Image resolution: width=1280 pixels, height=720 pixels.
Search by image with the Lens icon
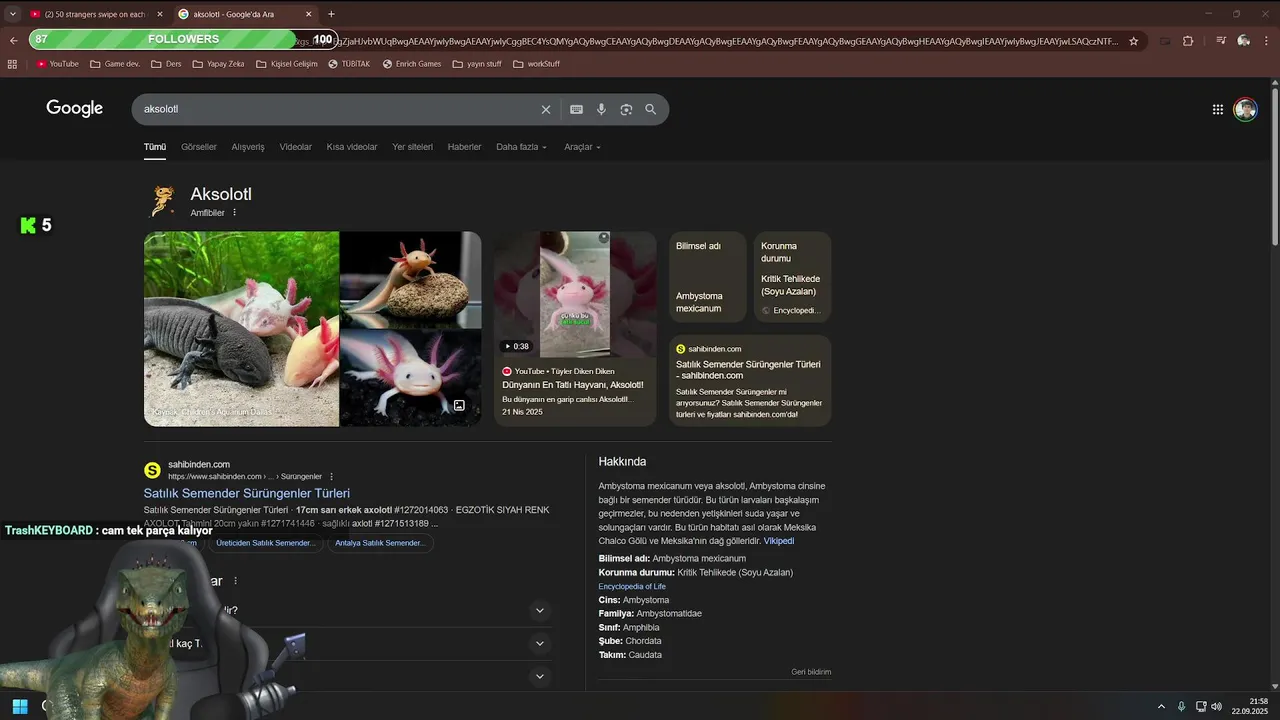[x=626, y=110]
